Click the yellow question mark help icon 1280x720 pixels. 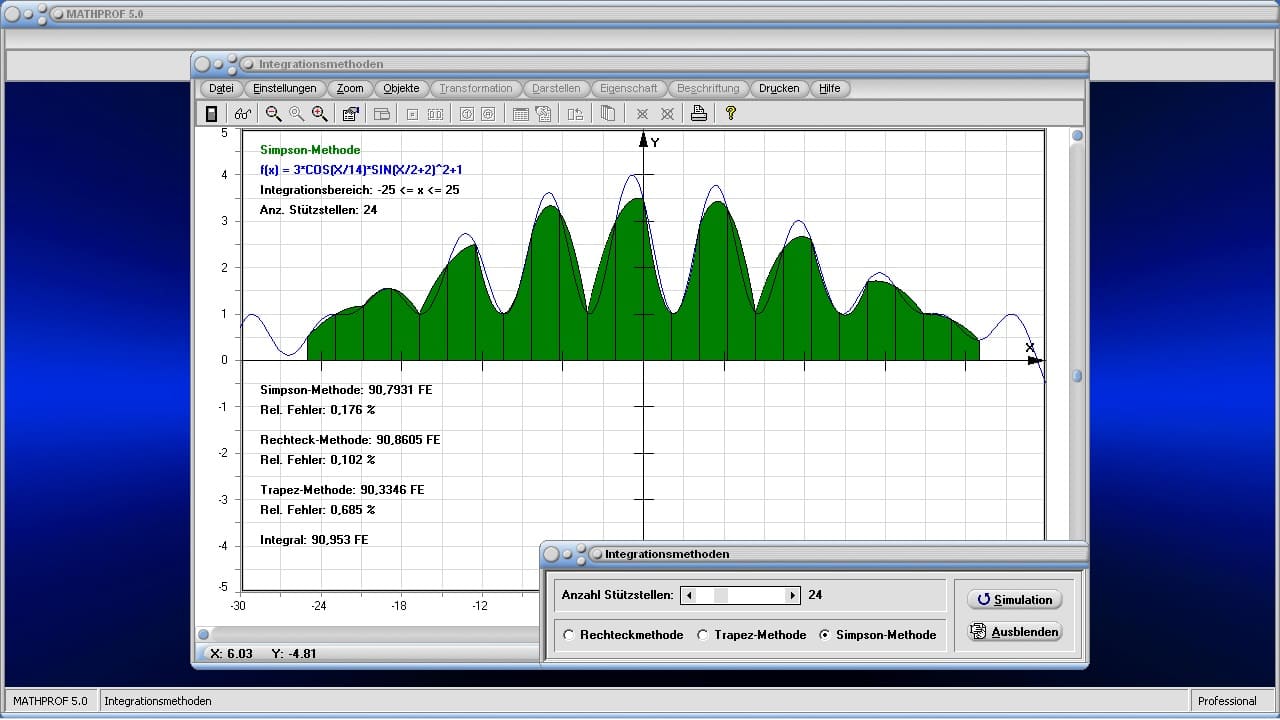coord(731,114)
